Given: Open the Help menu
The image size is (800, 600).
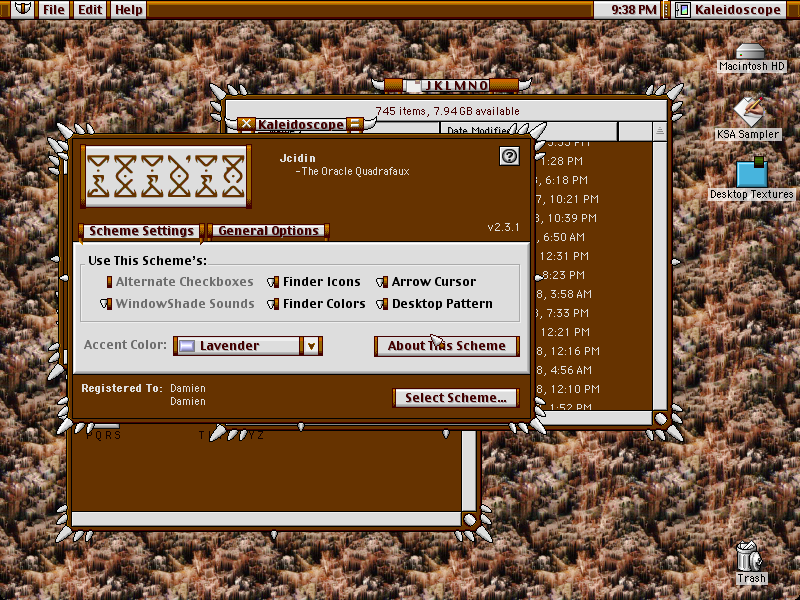Looking at the screenshot, I should click(x=129, y=10).
